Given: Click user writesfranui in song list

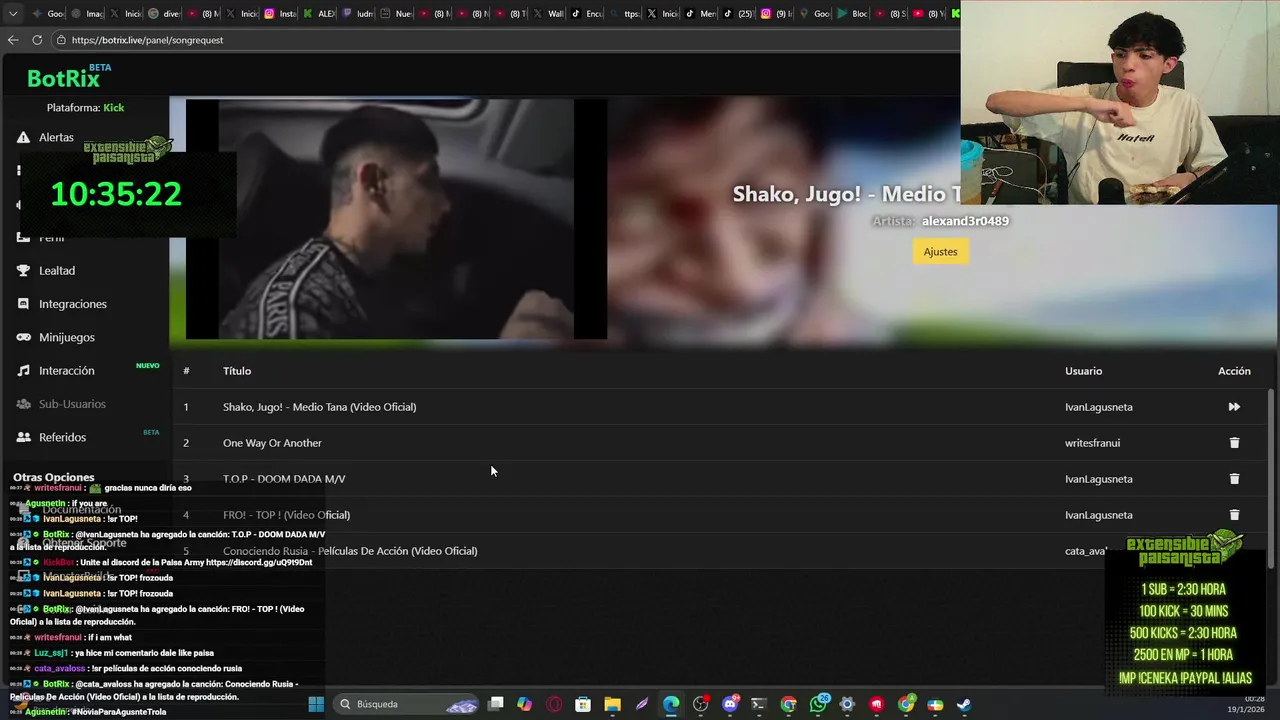Looking at the screenshot, I should click(x=1092, y=443).
